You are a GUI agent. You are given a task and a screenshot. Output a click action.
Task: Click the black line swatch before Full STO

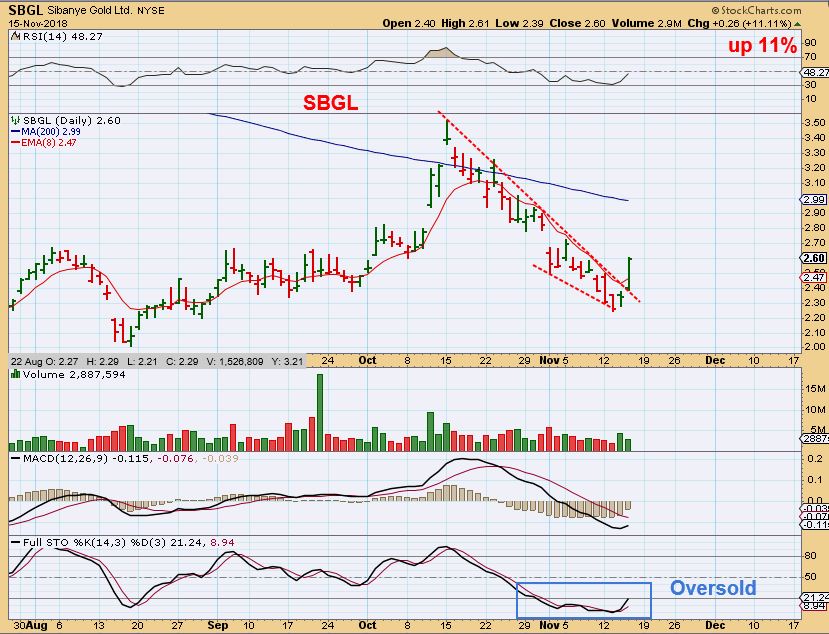pos(15,543)
